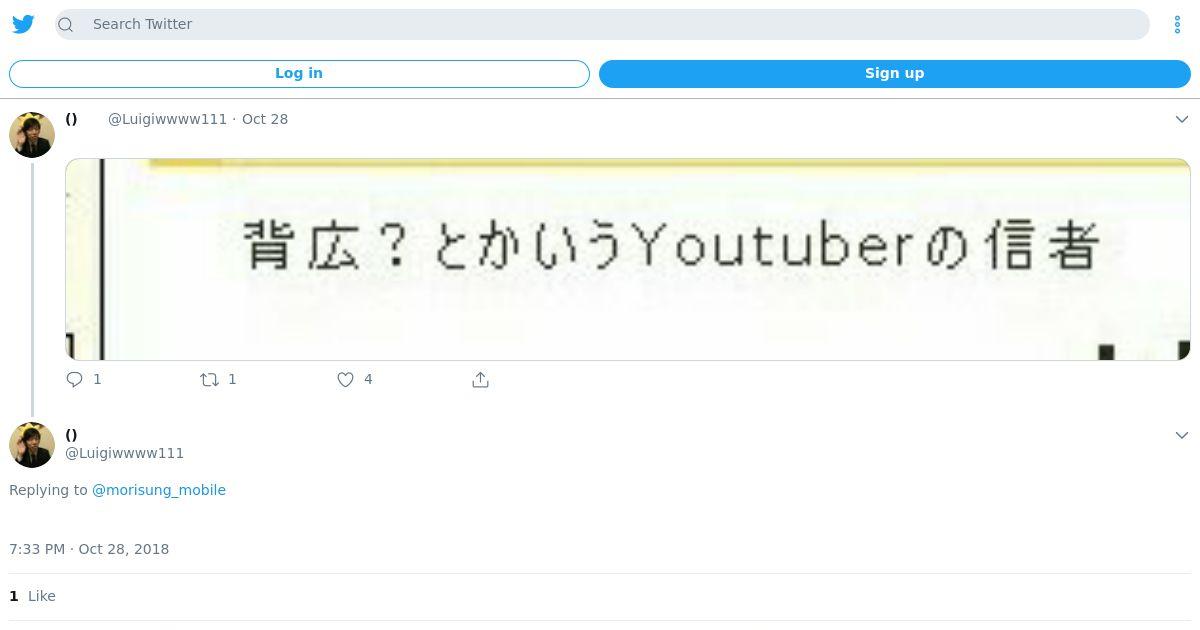Open @morisung_mobile profile link
The image size is (1200, 630).
point(159,490)
